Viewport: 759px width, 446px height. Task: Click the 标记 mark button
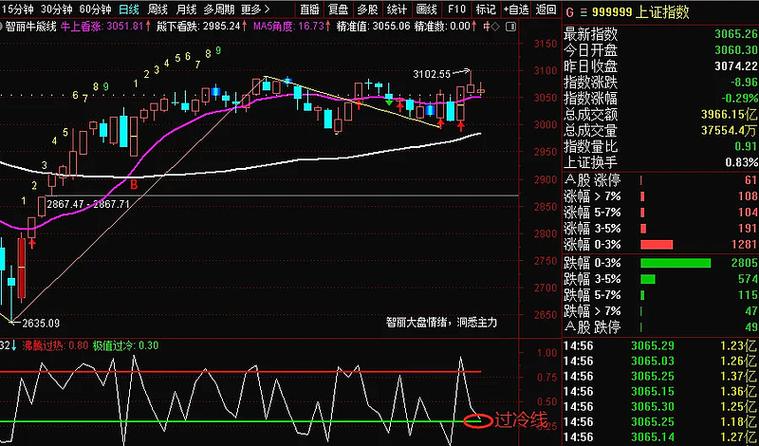point(486,9)
